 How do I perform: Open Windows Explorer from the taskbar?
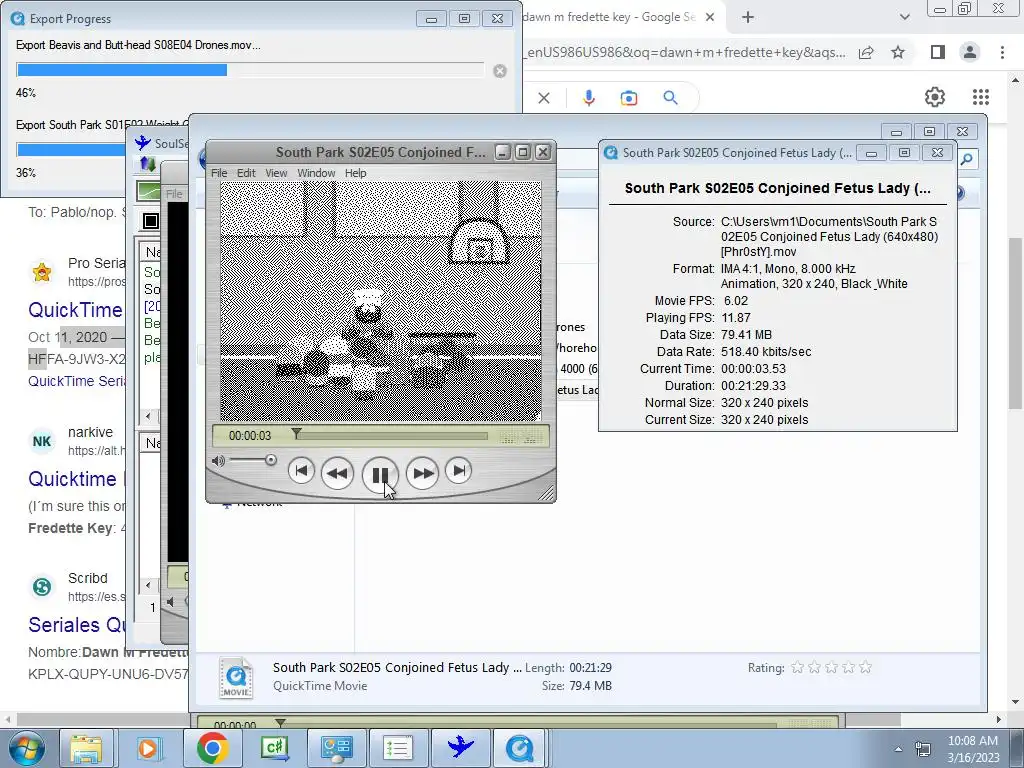tap(86, 748)
